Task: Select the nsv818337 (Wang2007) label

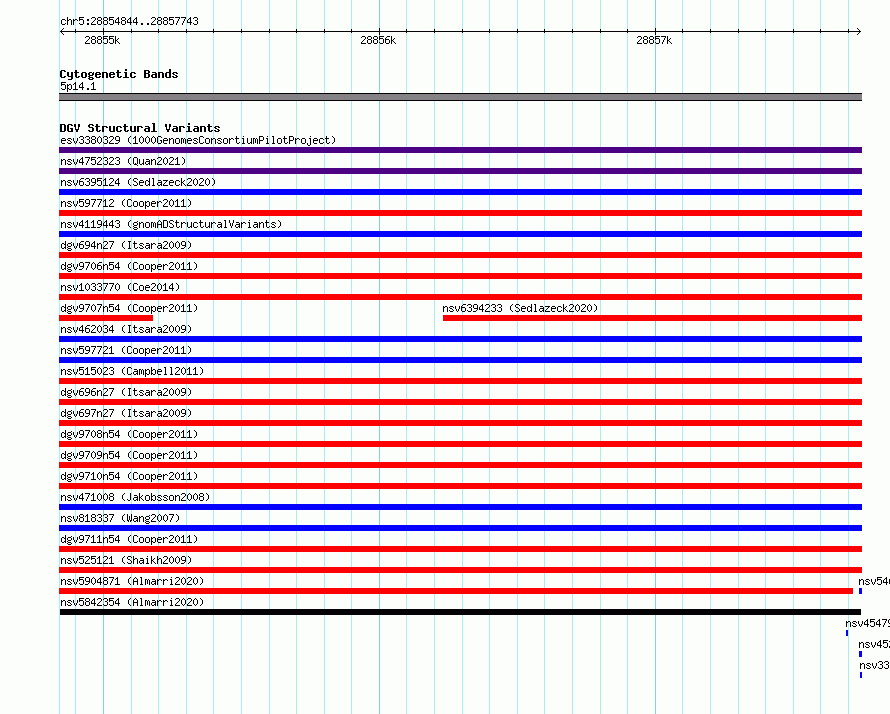Action: (x=120, y=518)
